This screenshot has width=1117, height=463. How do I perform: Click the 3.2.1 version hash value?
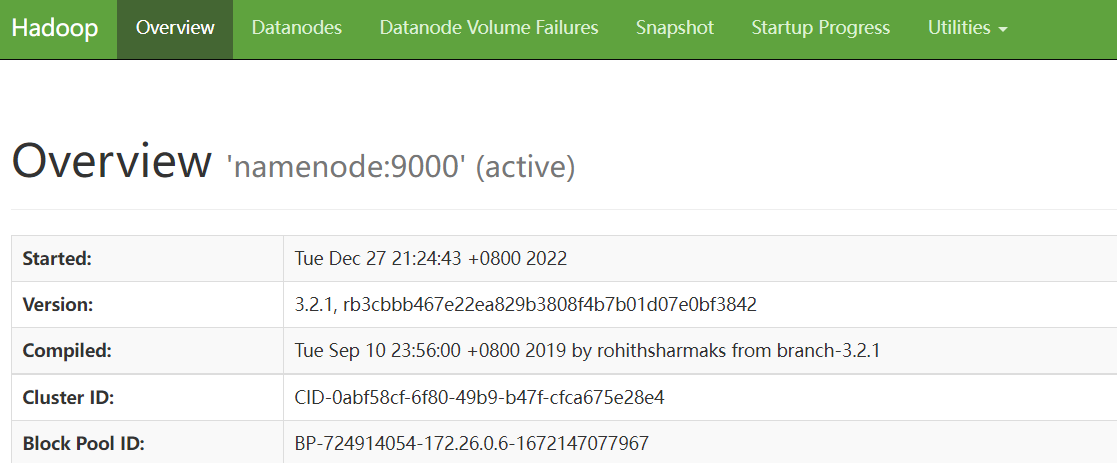pyautogui.click(x=525, y=305)
